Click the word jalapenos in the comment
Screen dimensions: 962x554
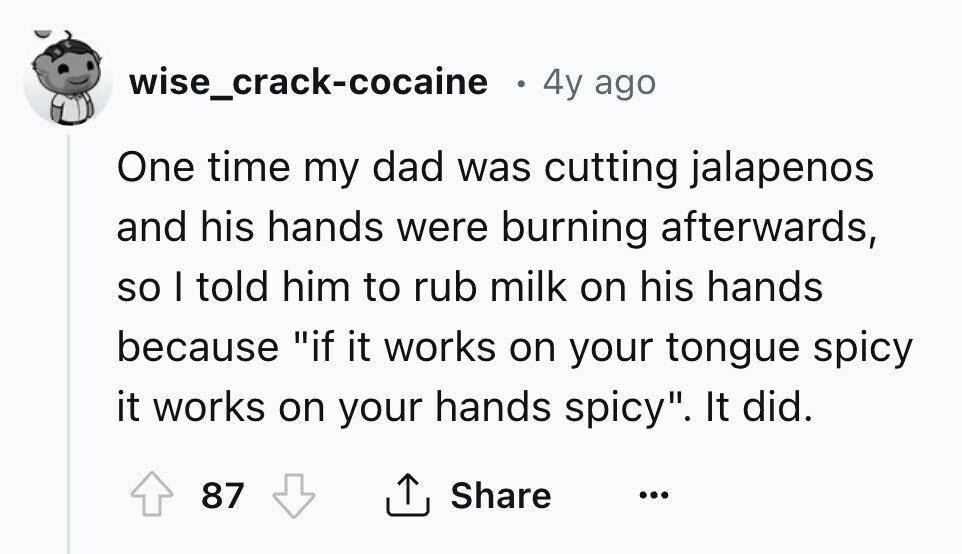(783, 168)
